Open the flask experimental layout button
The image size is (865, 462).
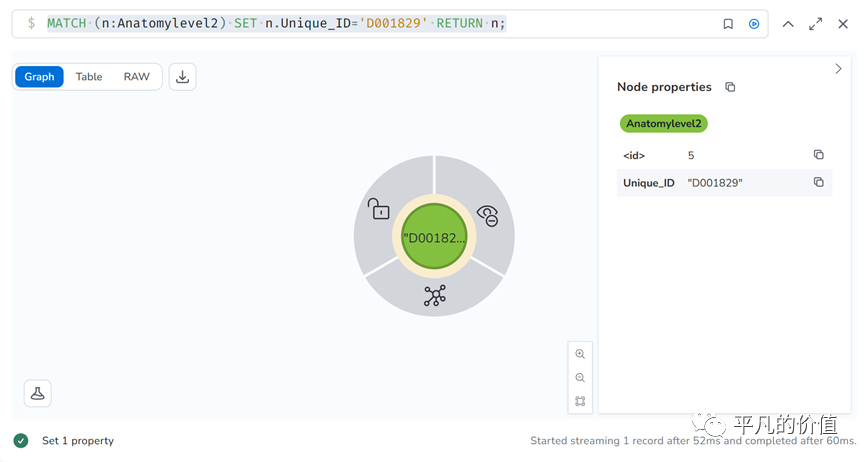(38, 393)
